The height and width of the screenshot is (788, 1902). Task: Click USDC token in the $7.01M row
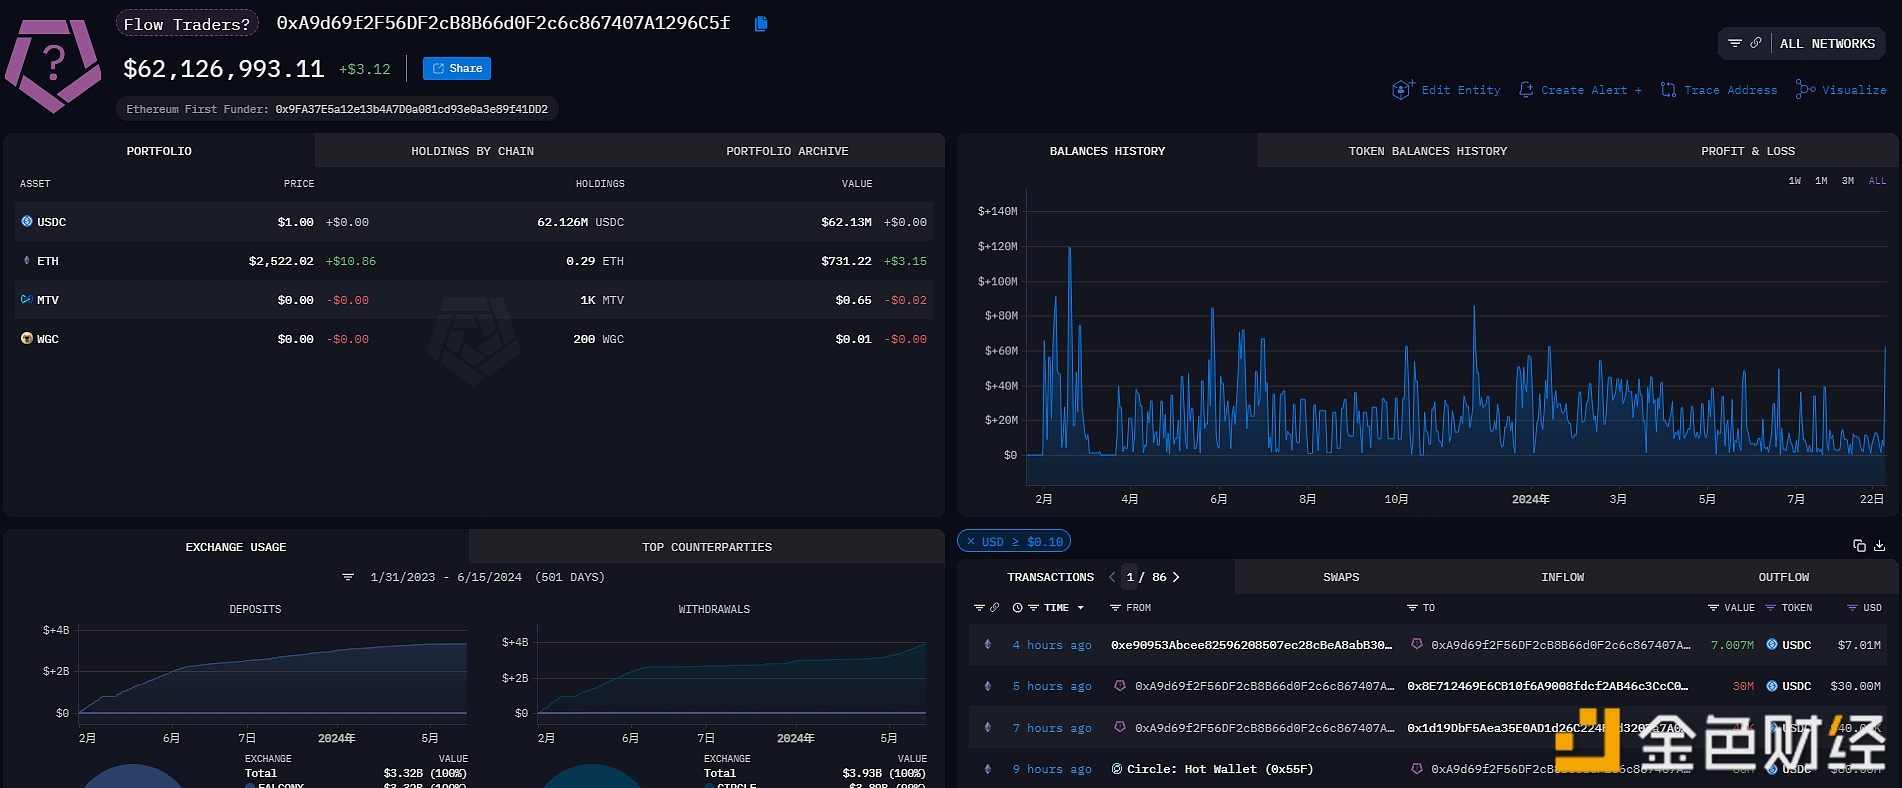point(1788,645)
